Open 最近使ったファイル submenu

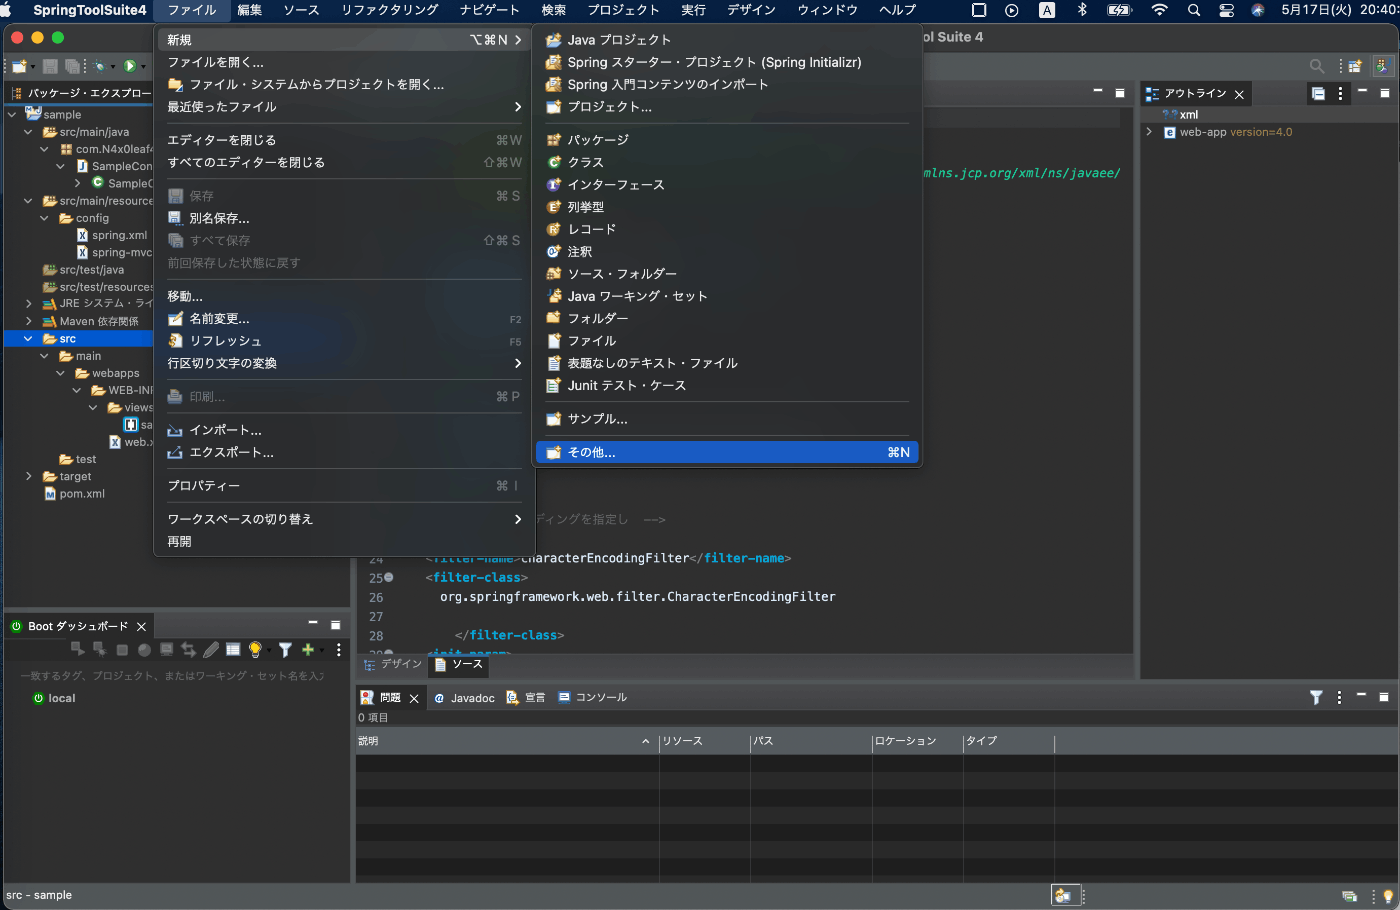[x=344, y=107]
